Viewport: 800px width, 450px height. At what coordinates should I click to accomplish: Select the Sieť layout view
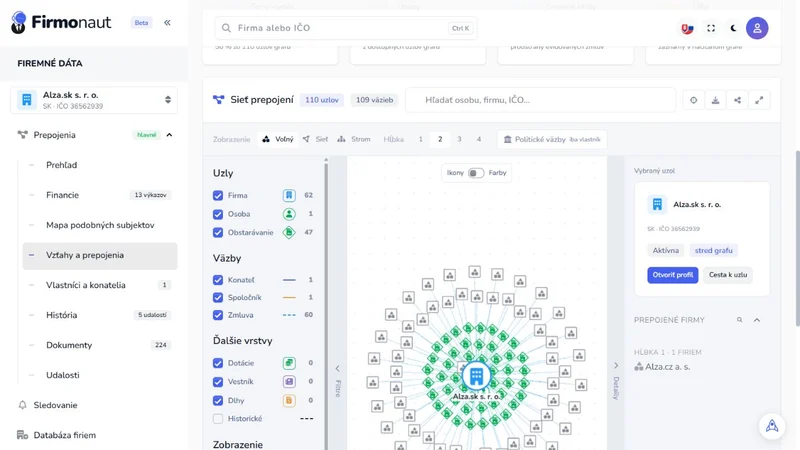pyautogui.click(x=315, y=139)
